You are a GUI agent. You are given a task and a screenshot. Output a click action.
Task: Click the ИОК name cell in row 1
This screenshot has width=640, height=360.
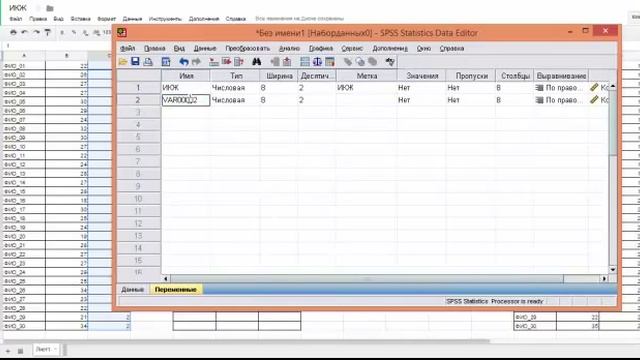(x=186, y=87)
